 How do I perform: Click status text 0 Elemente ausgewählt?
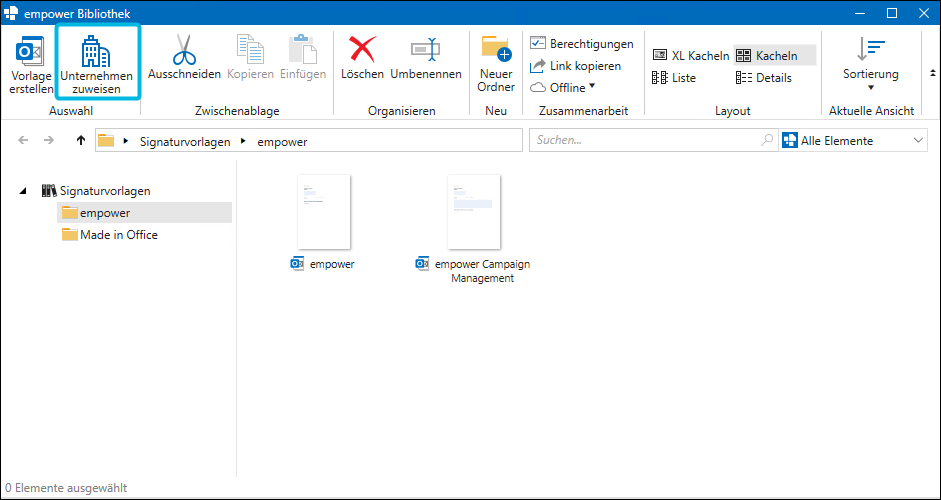coord(66,488)
